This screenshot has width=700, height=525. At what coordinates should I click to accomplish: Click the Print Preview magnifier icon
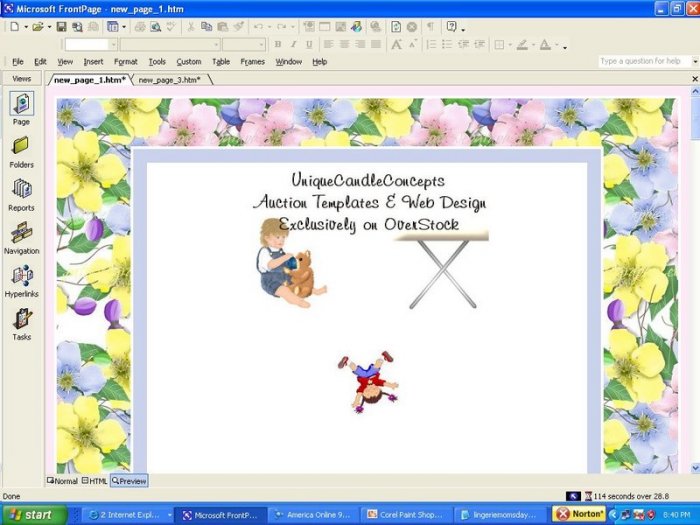tap(155, 27)
